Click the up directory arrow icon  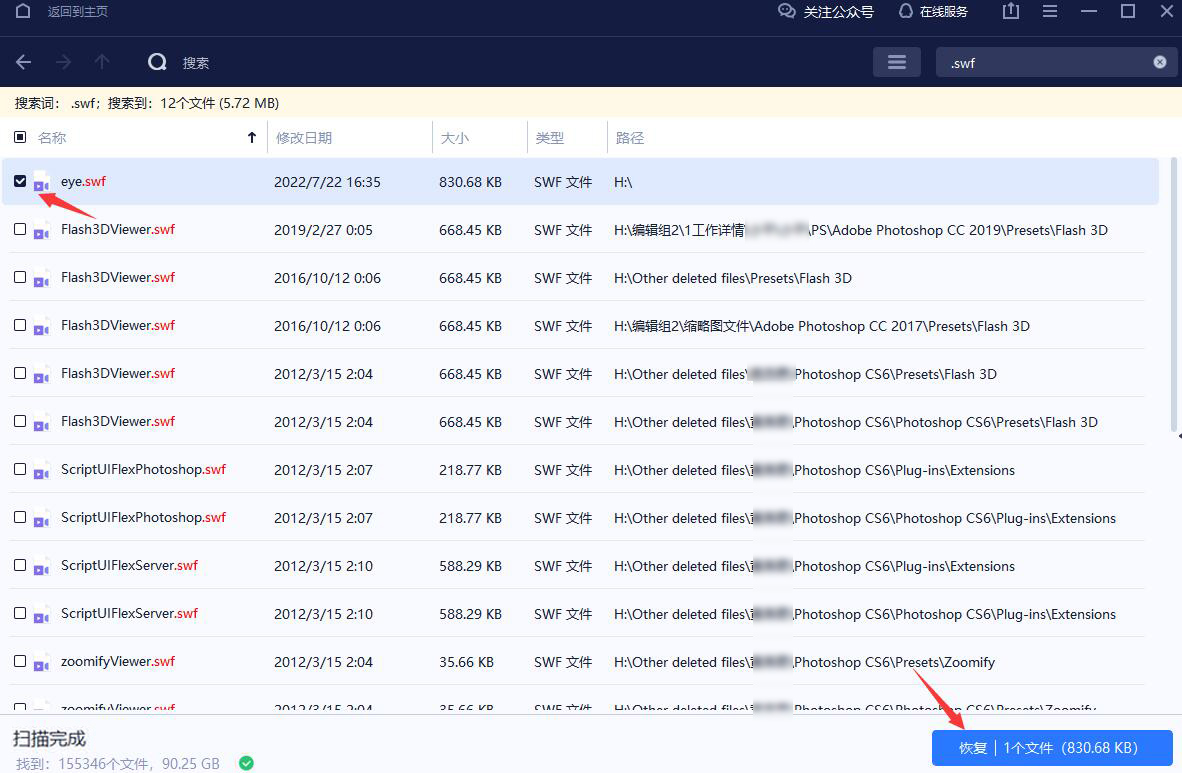tap(102, 62)
